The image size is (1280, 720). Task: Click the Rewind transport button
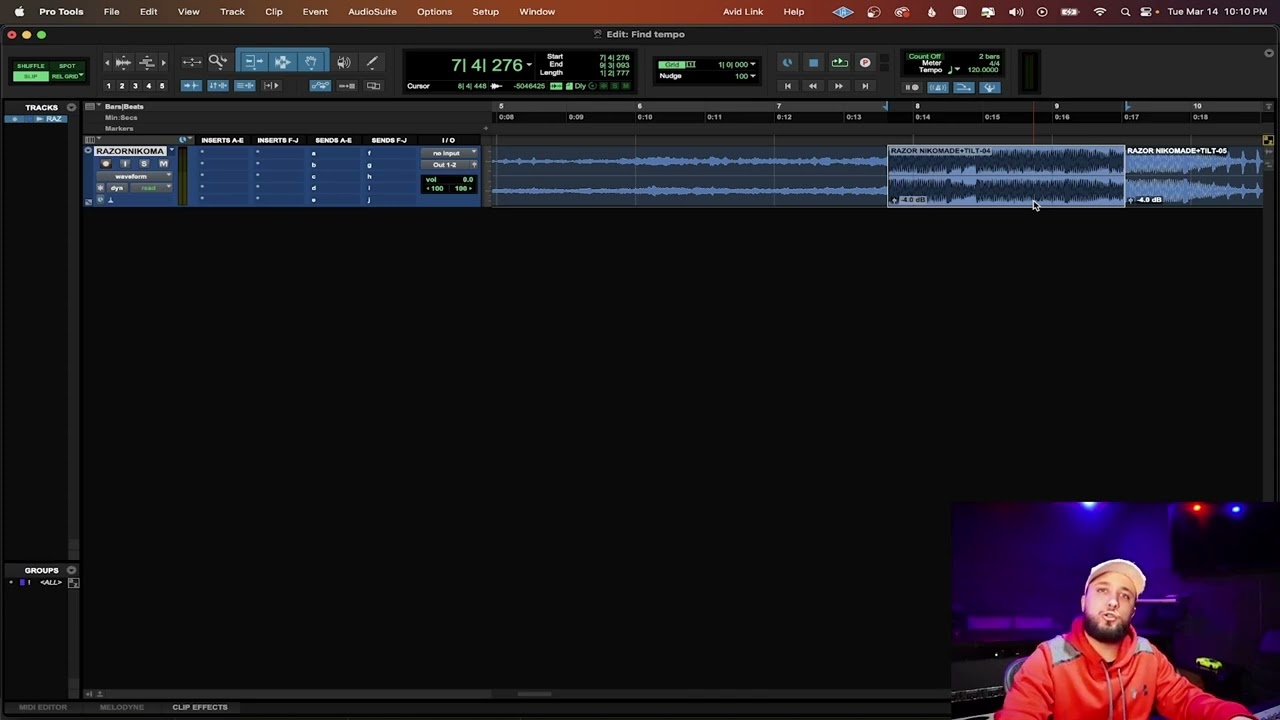point(812,86)
